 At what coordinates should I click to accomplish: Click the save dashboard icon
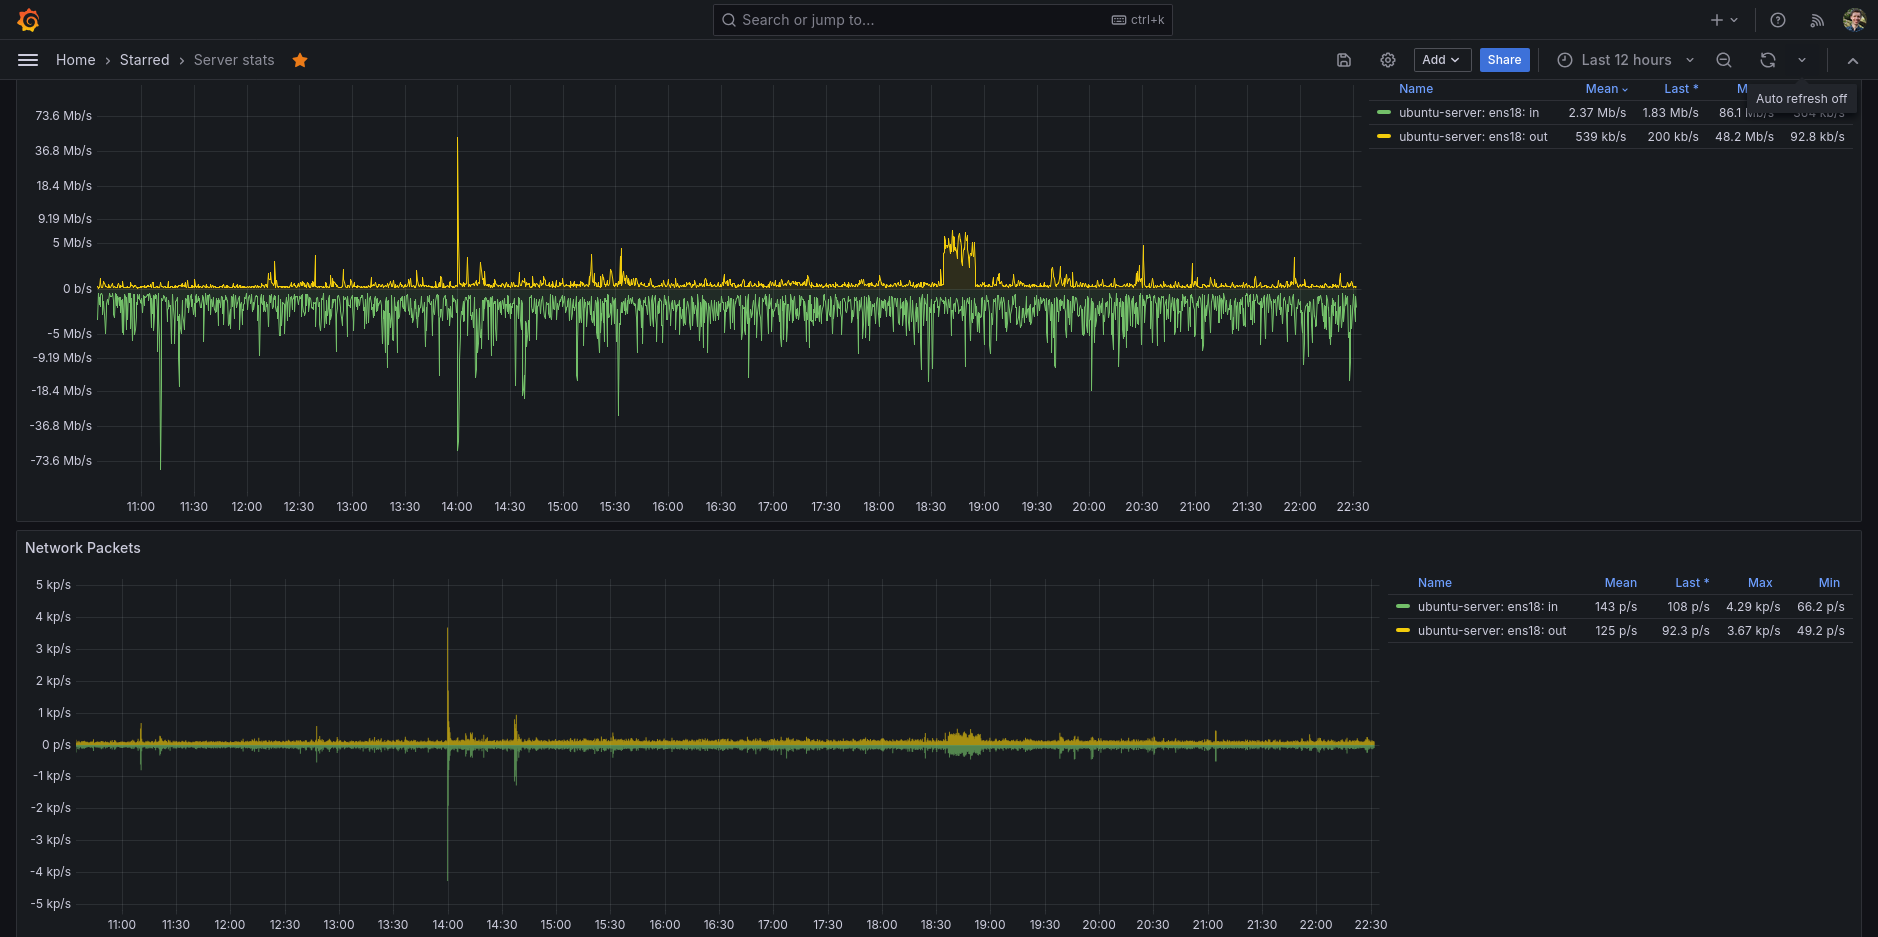1344,60
